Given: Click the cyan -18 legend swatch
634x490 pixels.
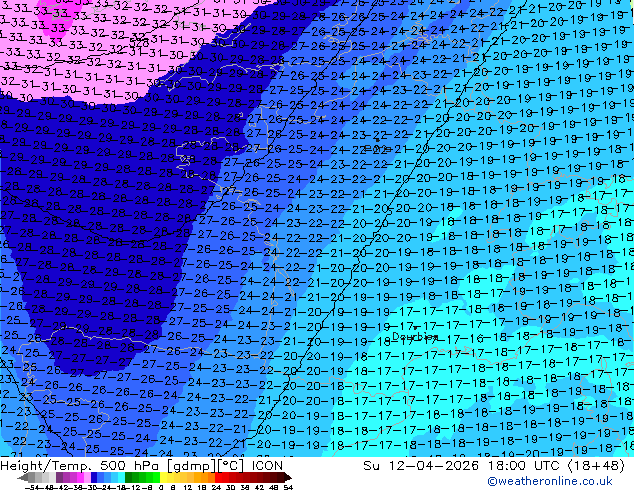Looking at the screenshot, I should pos(121,477).
